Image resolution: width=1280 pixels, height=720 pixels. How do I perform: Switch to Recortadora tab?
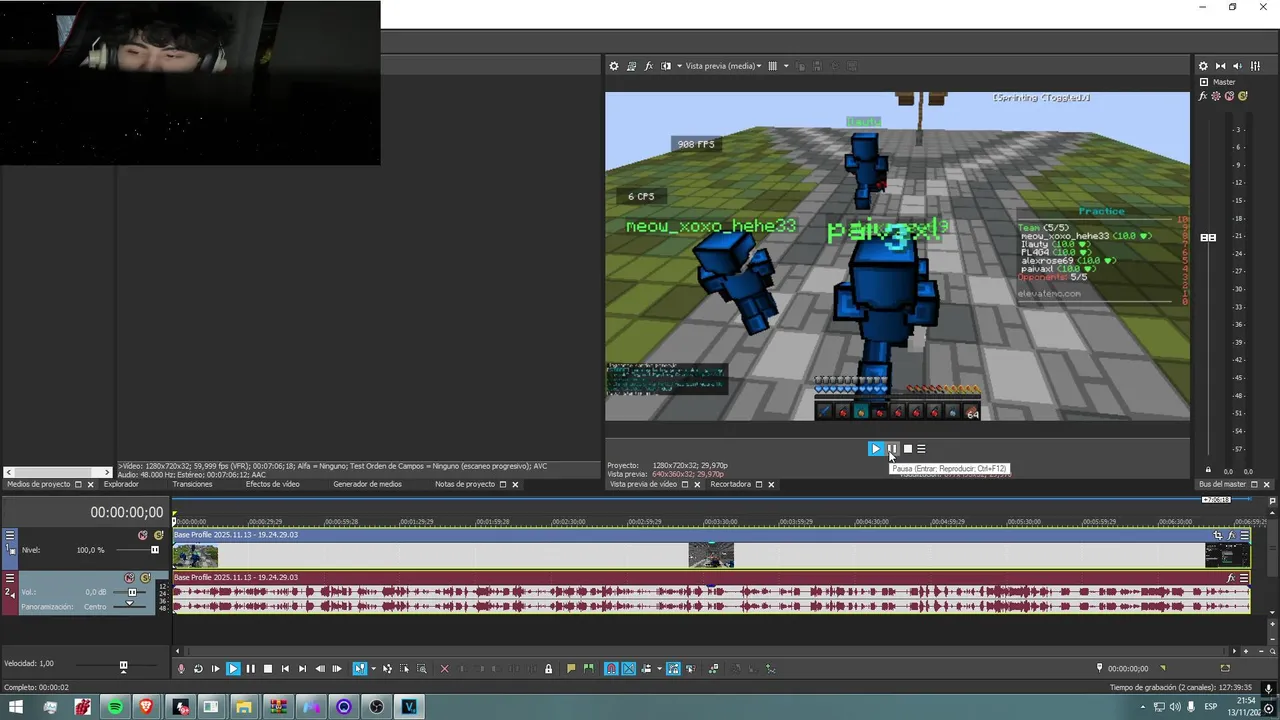[730, 484]
